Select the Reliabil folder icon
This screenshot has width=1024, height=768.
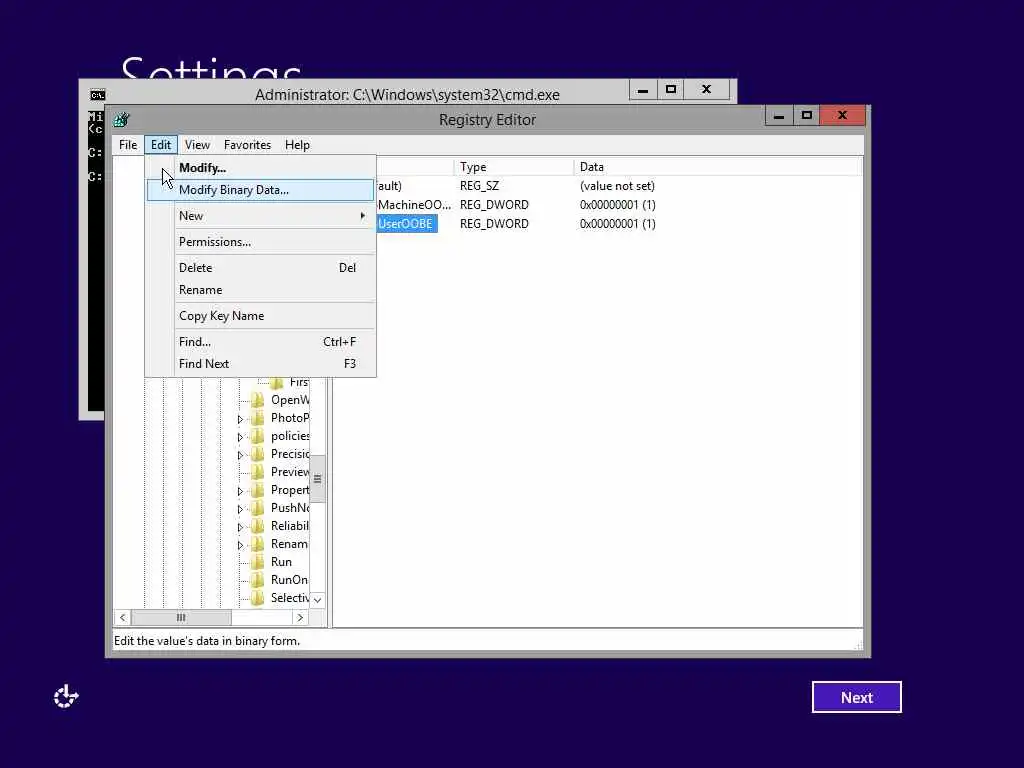coord(258,526)
